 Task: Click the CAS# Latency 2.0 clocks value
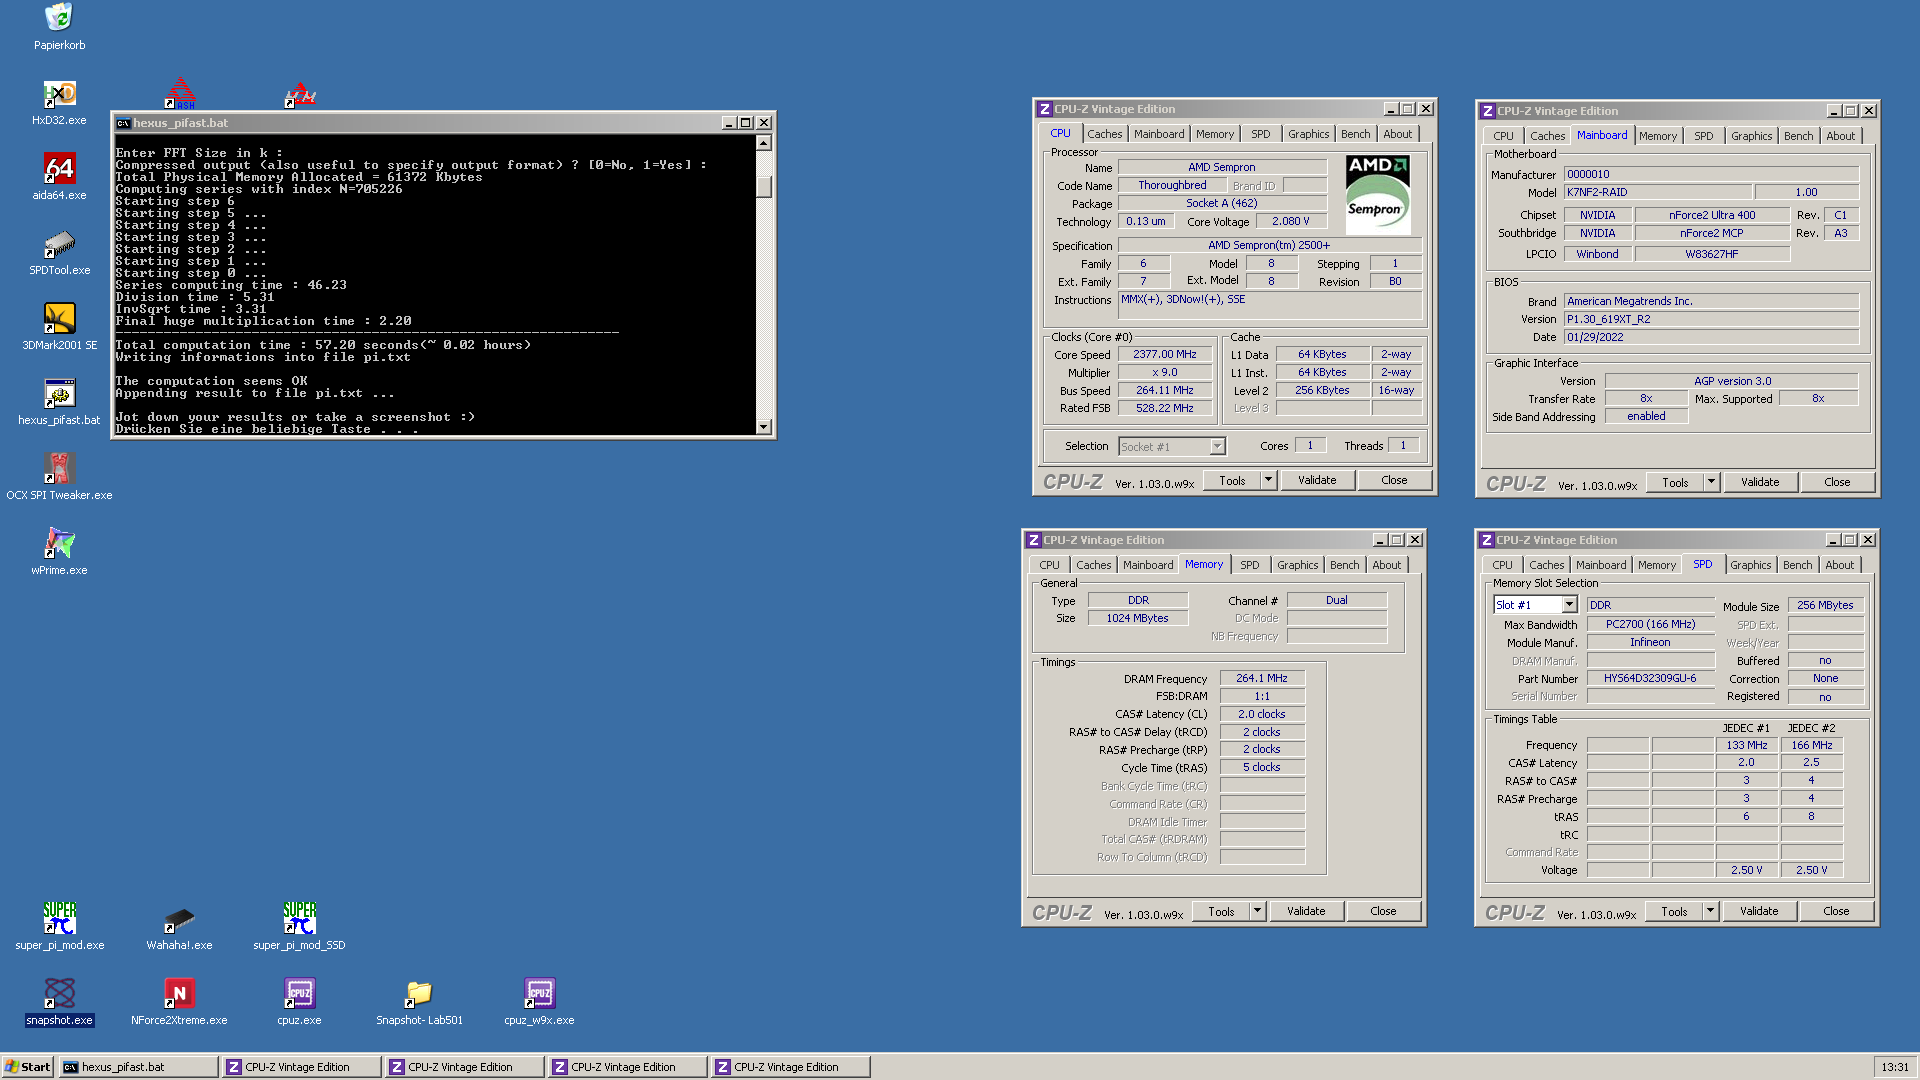(1261, 714)
